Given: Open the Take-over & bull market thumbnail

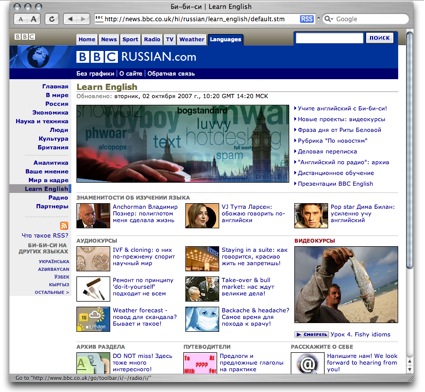Looking at the screenshot, I should [202, 289].
